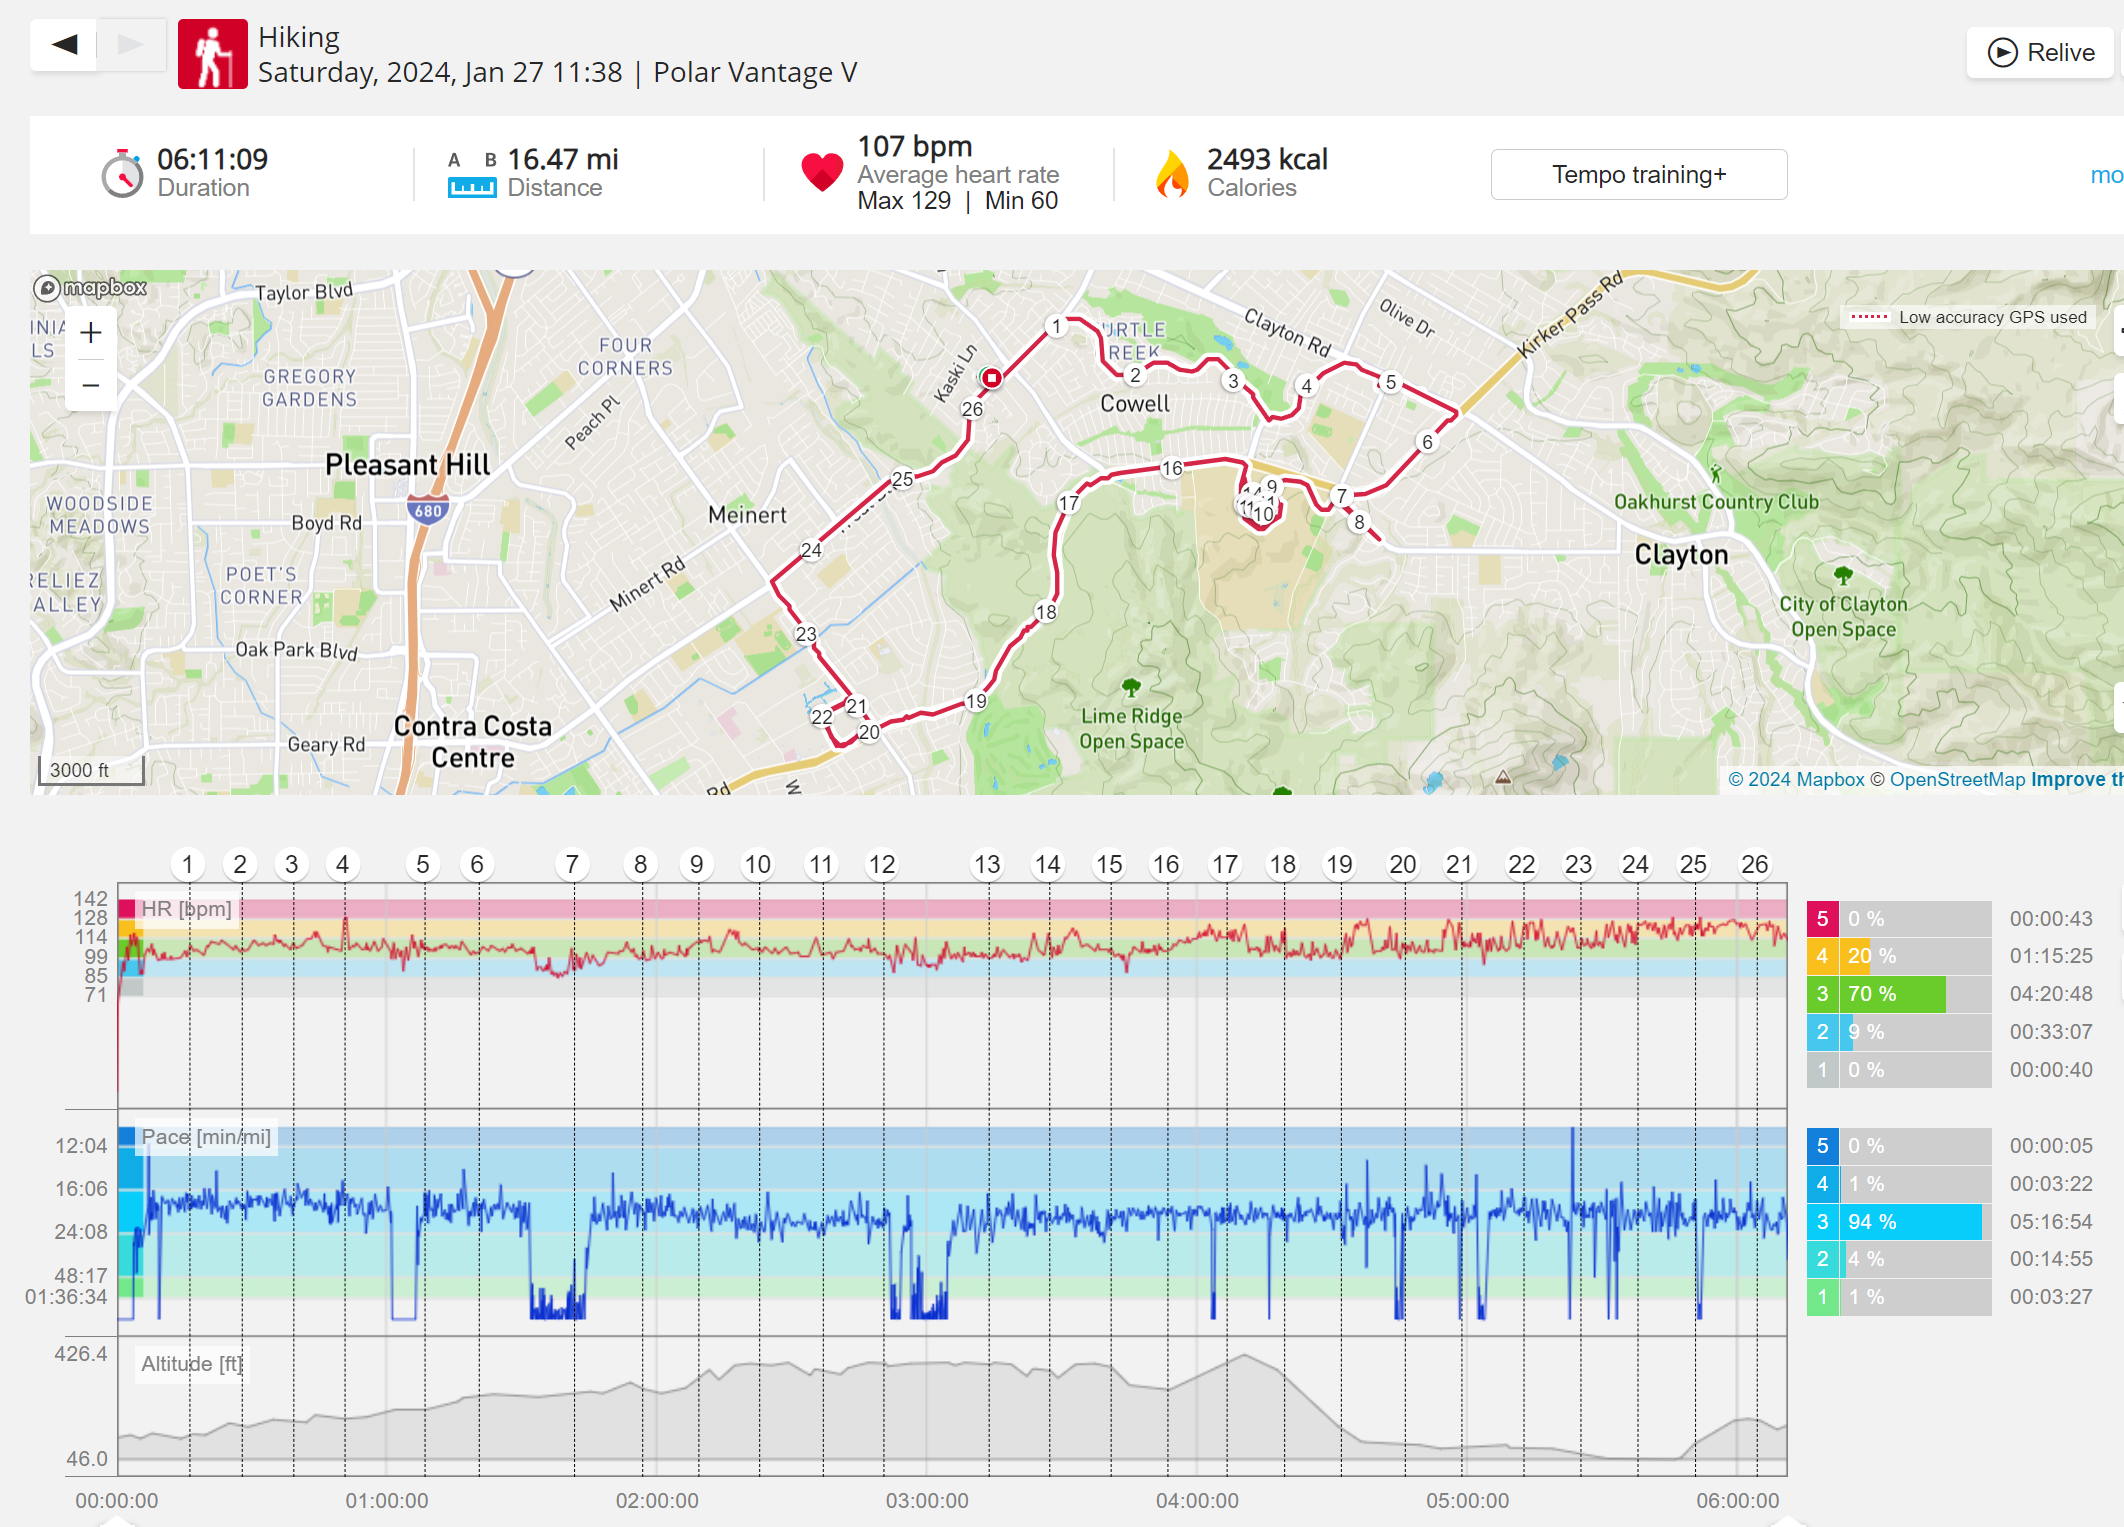Select lap 26 marker above the graph
2124x1527 pixels.
tap(1754, 864)
